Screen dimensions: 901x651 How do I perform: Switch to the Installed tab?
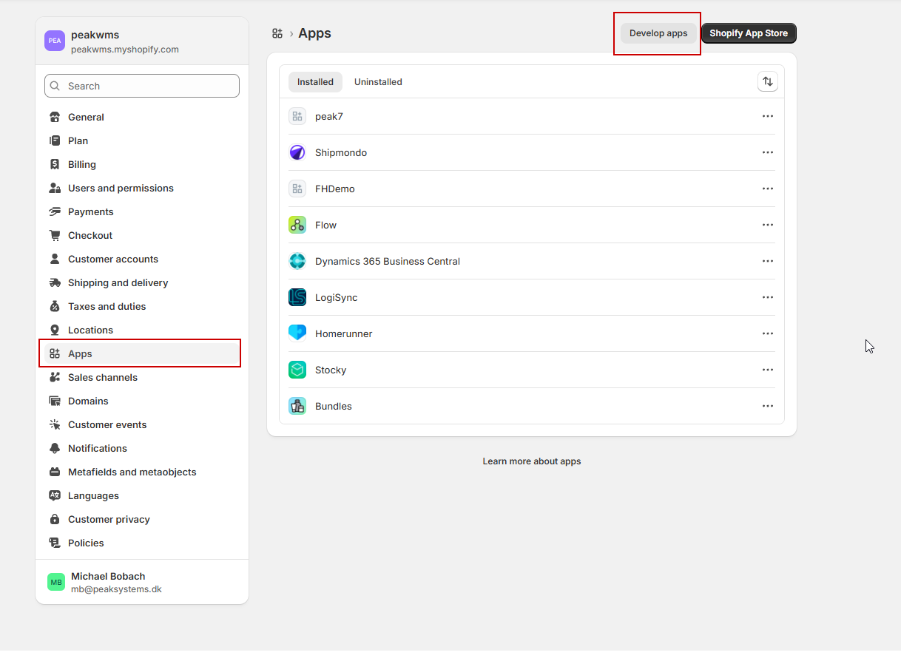(x=315, y=82)
